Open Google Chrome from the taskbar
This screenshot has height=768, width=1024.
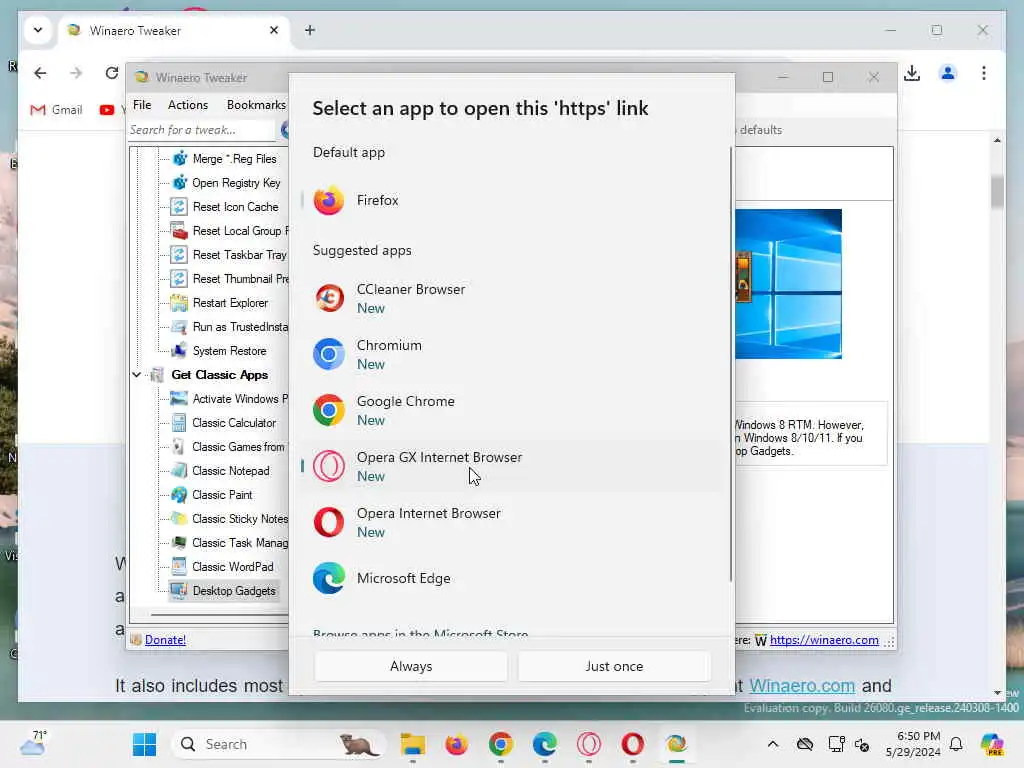point(501,744)
